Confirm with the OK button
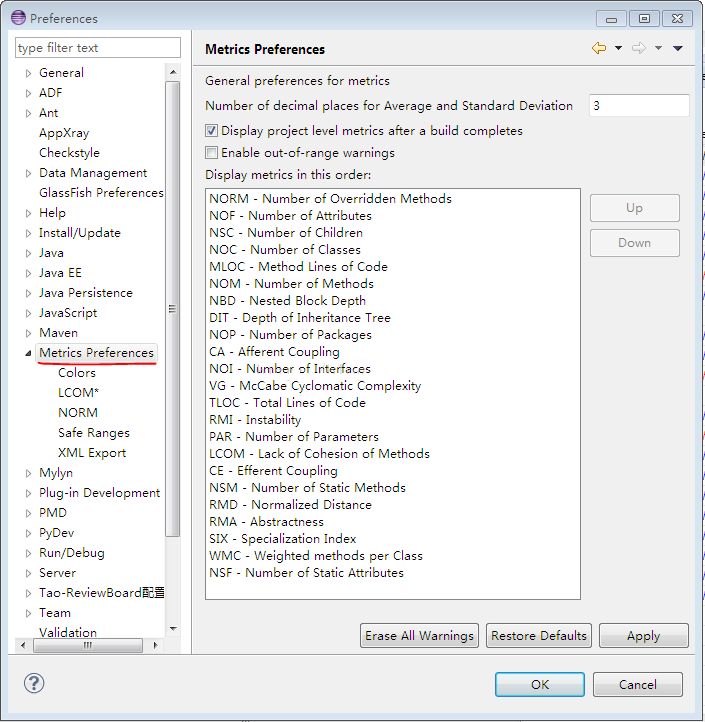Screen dimensions: 705x722 [x=540, y=684]
